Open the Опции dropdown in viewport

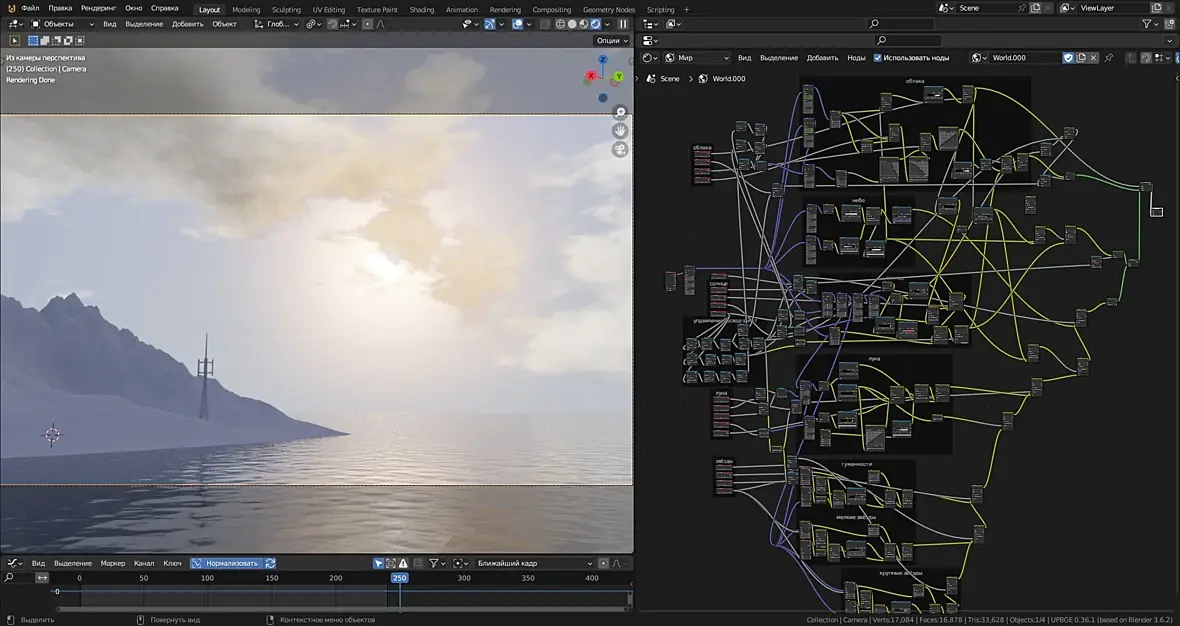point(611,41)
